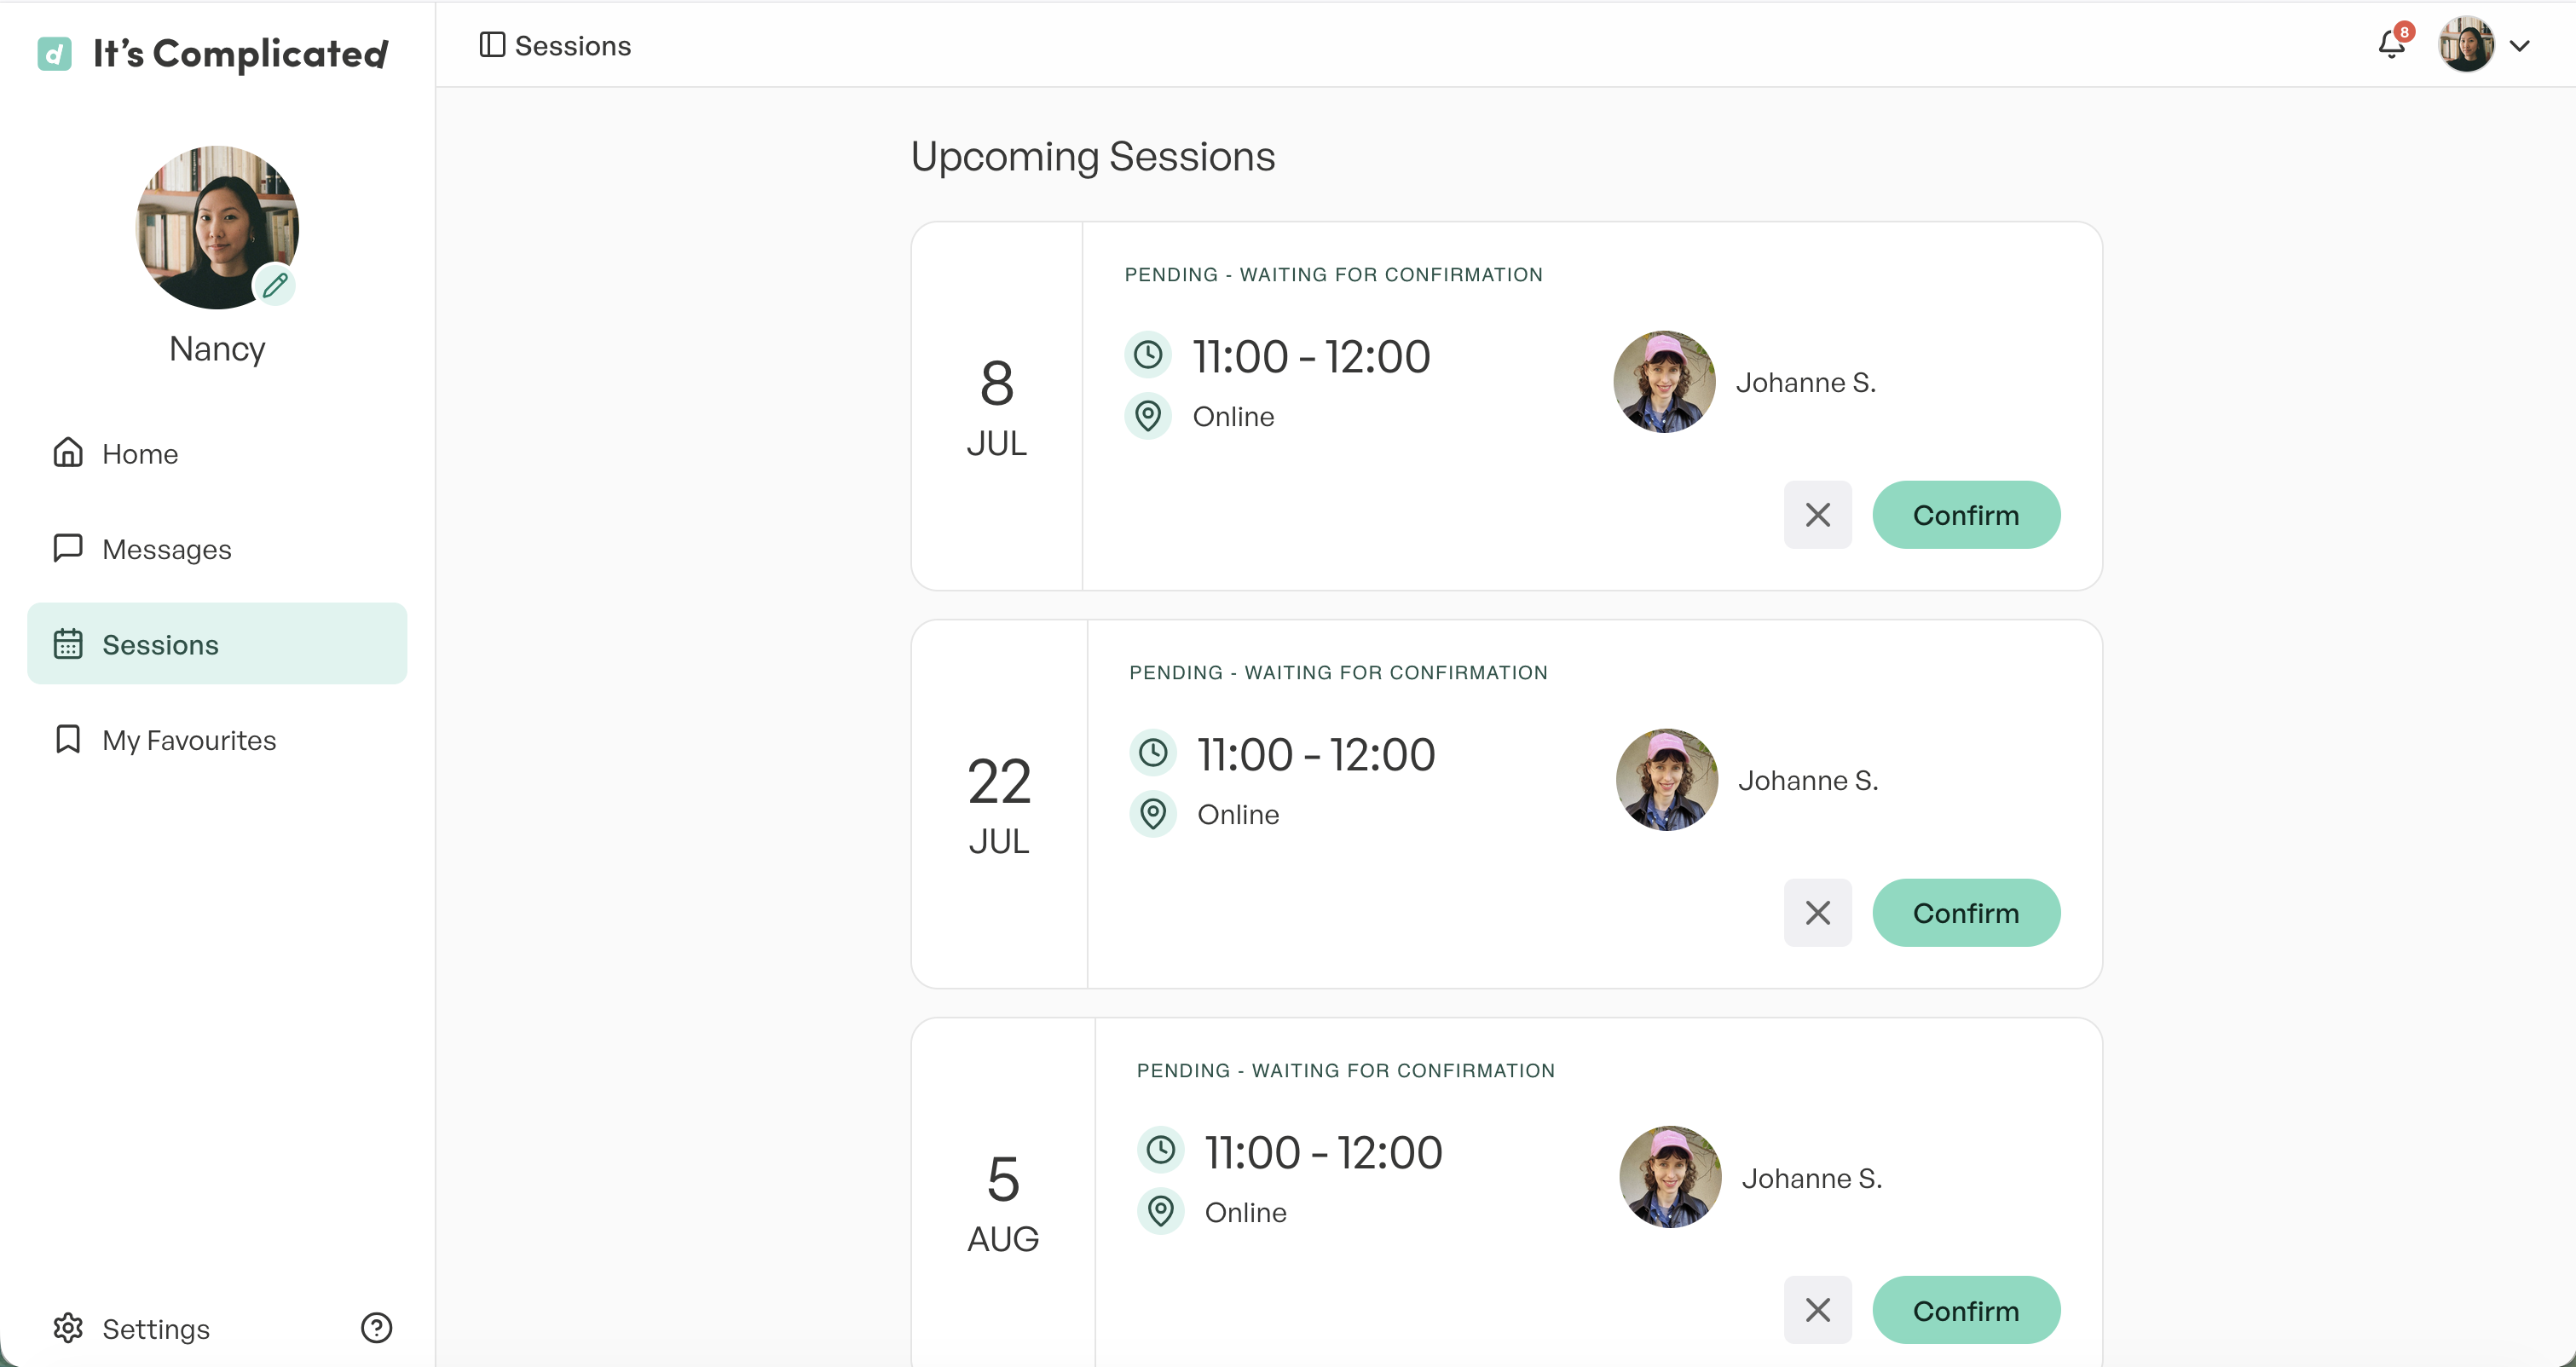Cancel the 5 AUG session with X
This screenshot has width=2576, height=1367.
(1818, 1310)
